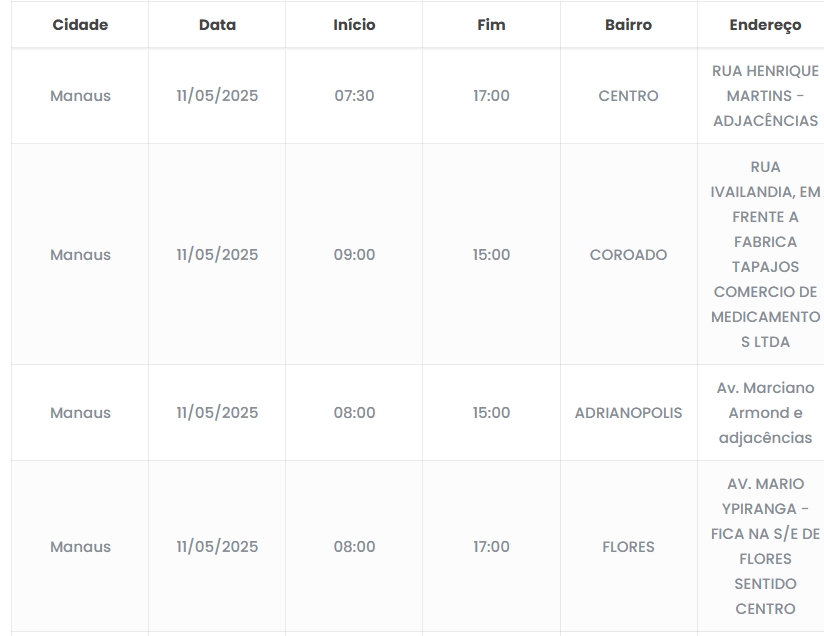Click the Endereço column header
Viewport: 824px width, 636px height.
tap(765, 25)
